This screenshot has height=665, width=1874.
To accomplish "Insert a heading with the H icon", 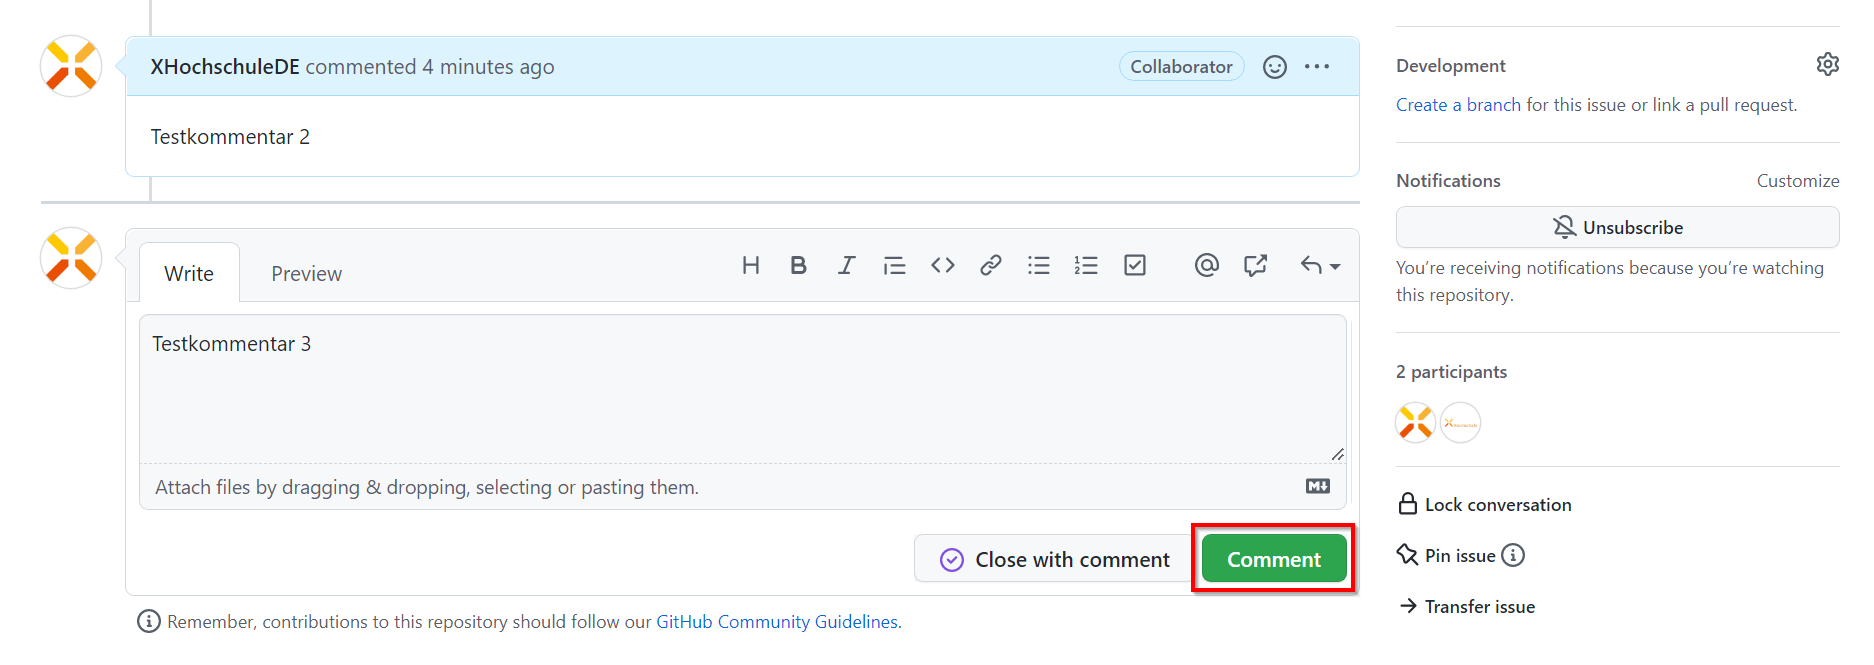I will tap(751, 265).
